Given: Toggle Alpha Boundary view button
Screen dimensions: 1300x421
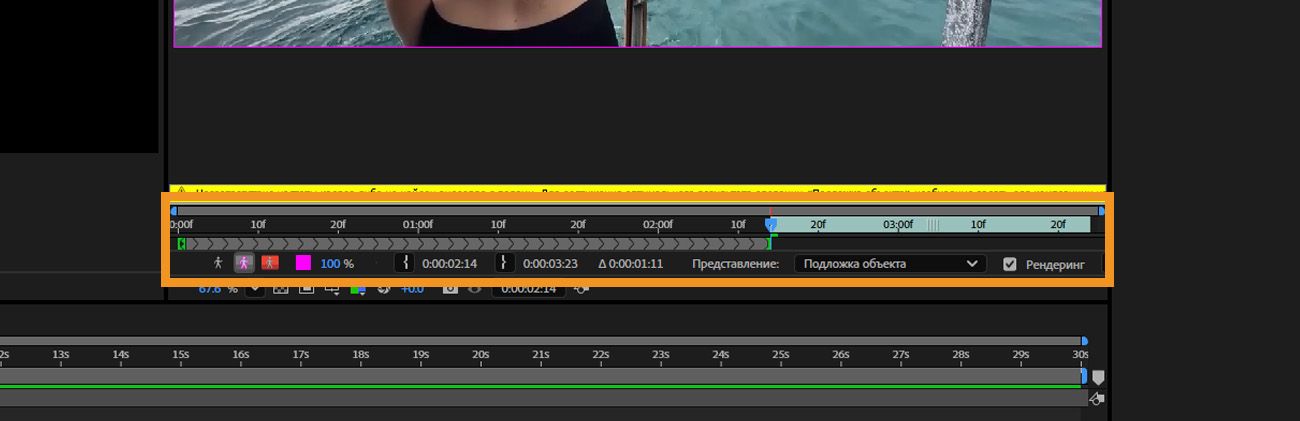Looking at the screenshot, I should pyautogui.click(x=244, y=263).
